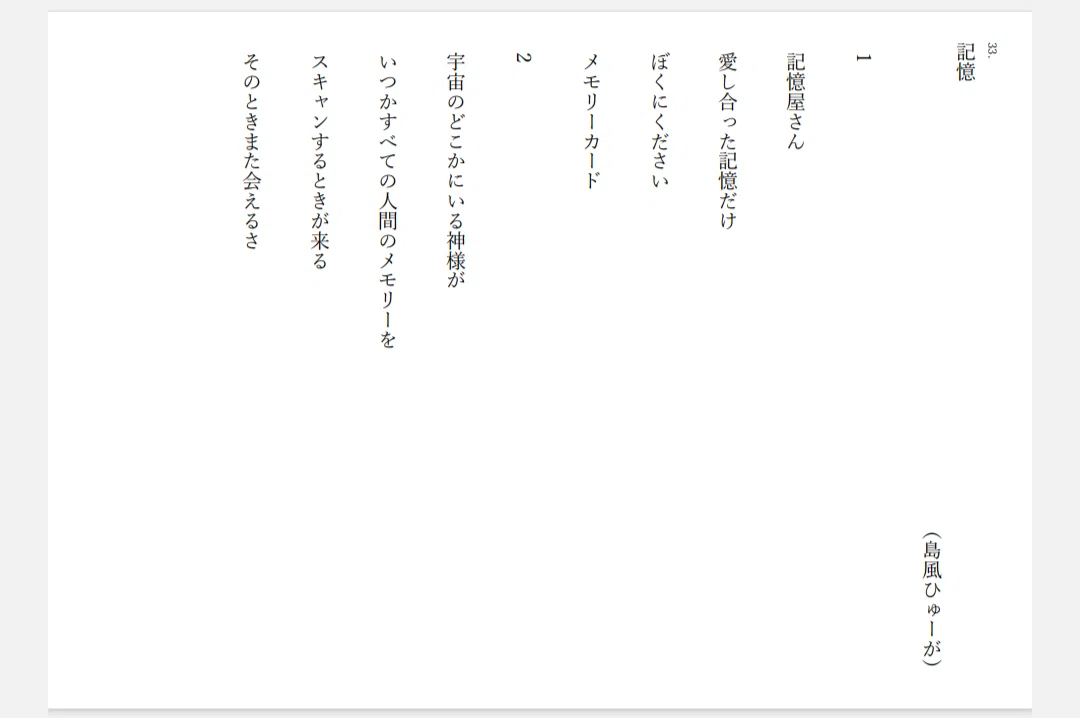
Task: Click the line 宇宙のどこかにいる神様が
Action: [456, 170]
